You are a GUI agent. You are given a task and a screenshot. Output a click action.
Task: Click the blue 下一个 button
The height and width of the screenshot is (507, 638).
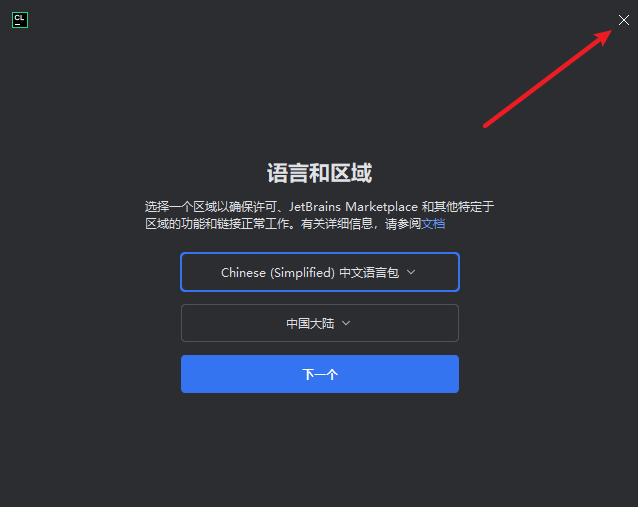click(320, 374)
